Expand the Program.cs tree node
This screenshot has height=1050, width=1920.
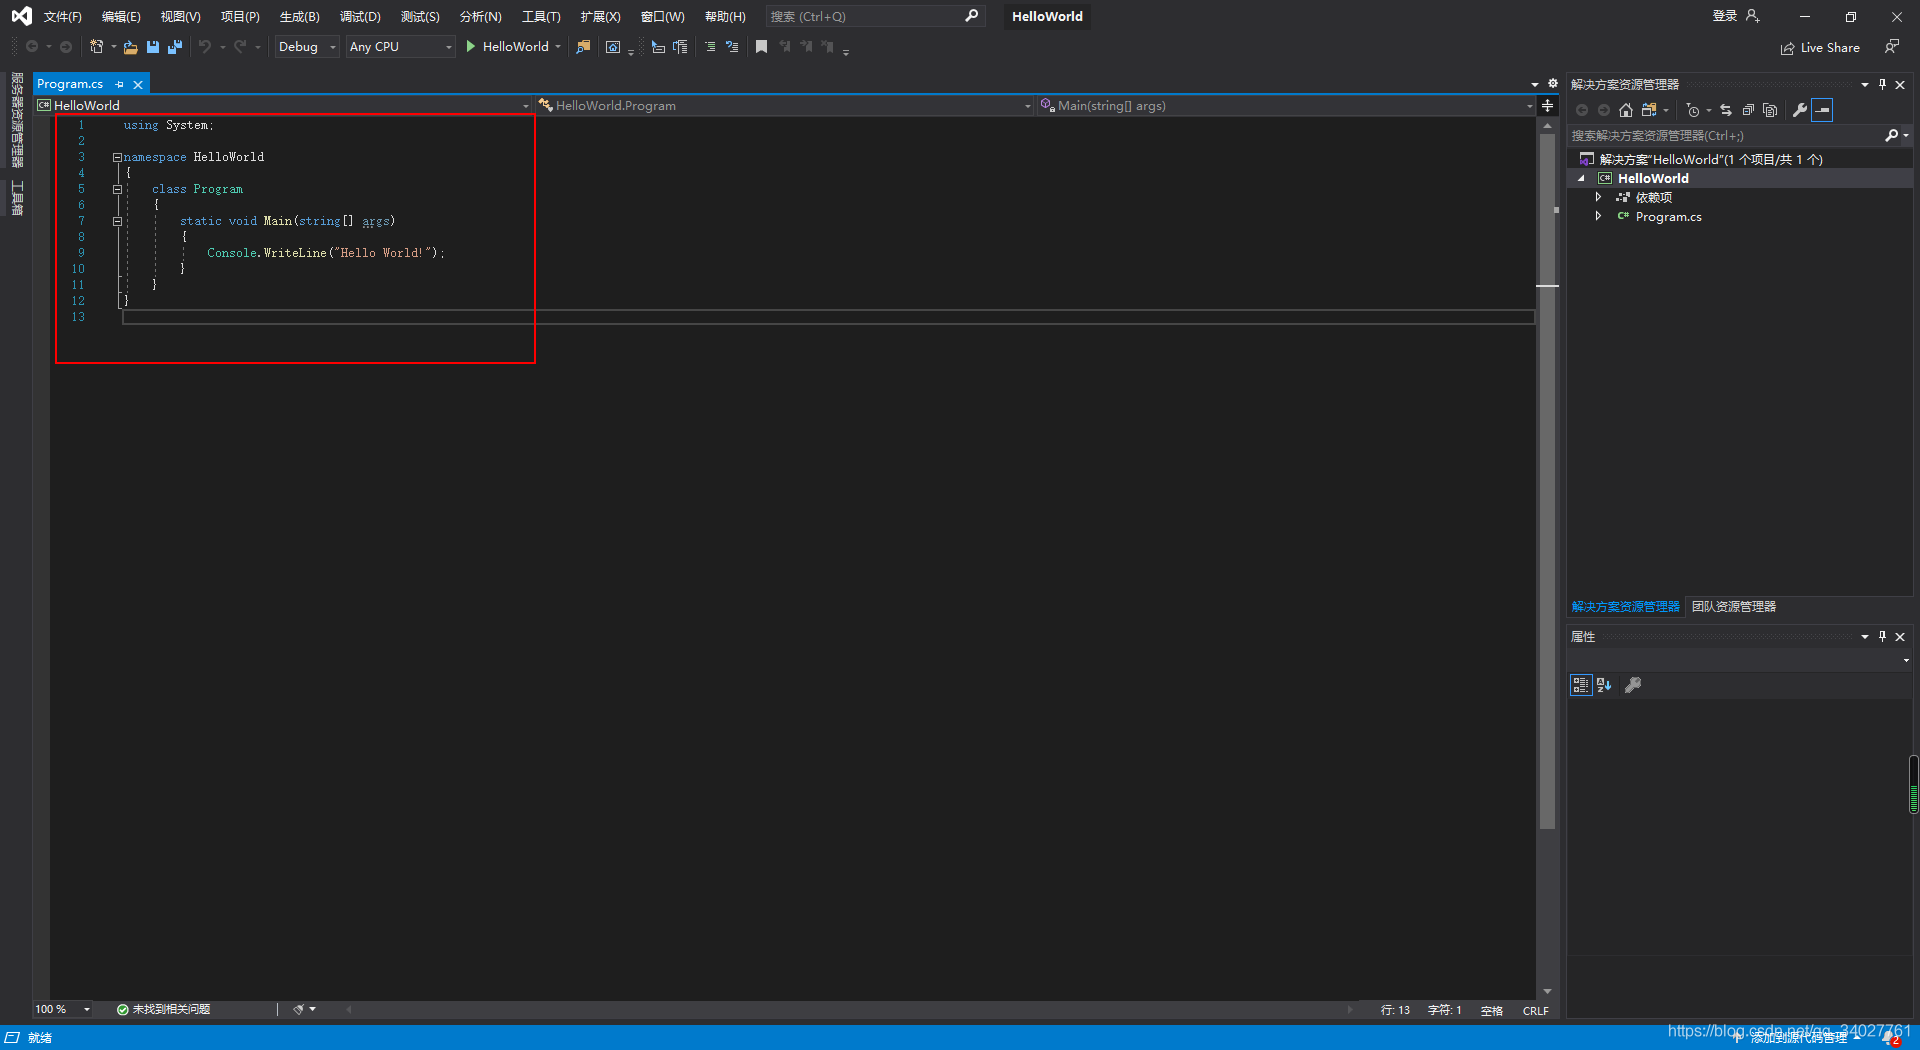point(1598,216)
